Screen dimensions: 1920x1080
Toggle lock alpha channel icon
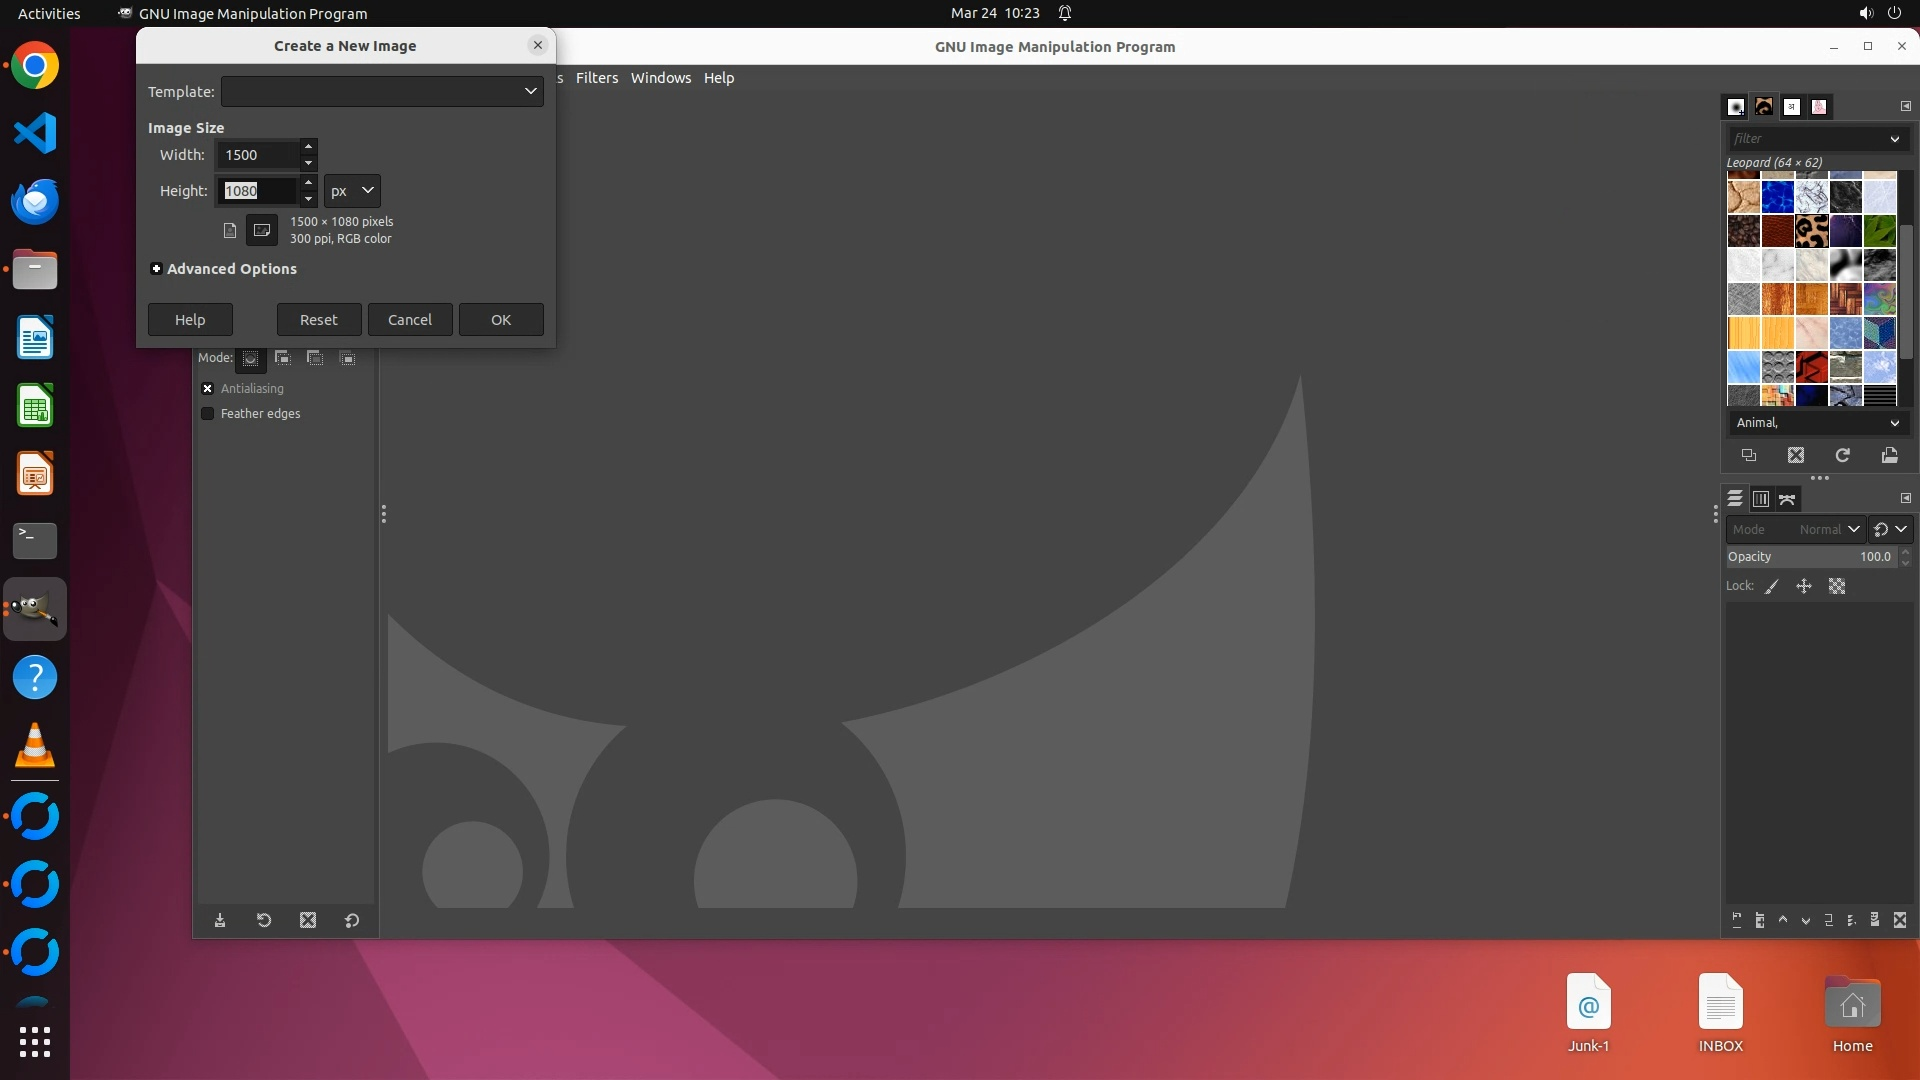coord(1837,587)
